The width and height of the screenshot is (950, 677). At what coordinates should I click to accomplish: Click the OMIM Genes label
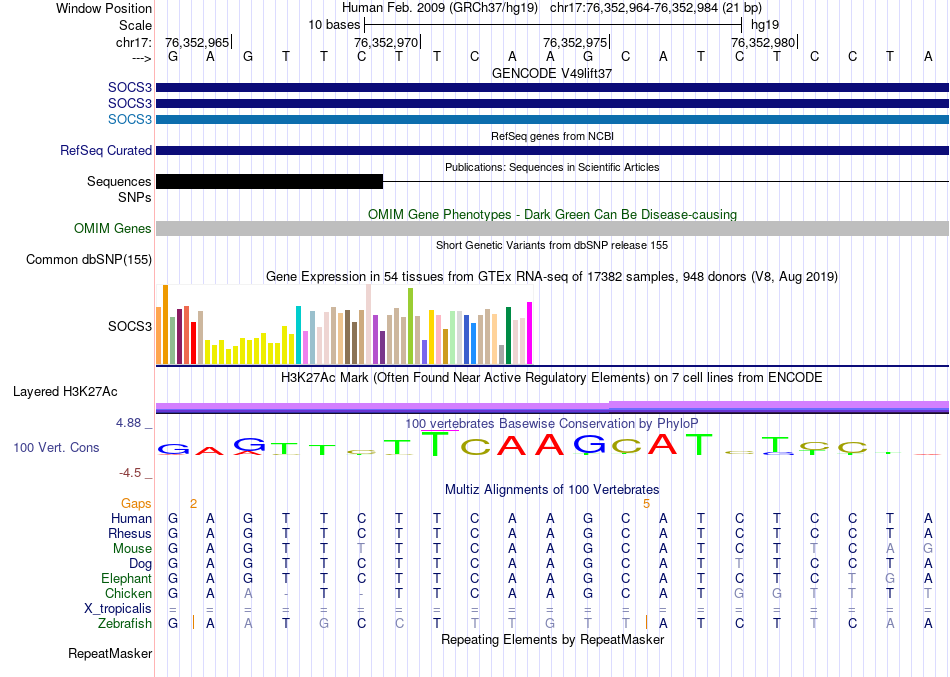tap(113, 228)
